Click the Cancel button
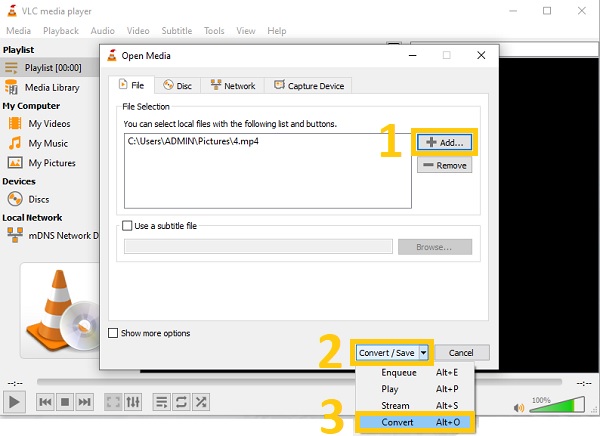 (x=462, y=353)
